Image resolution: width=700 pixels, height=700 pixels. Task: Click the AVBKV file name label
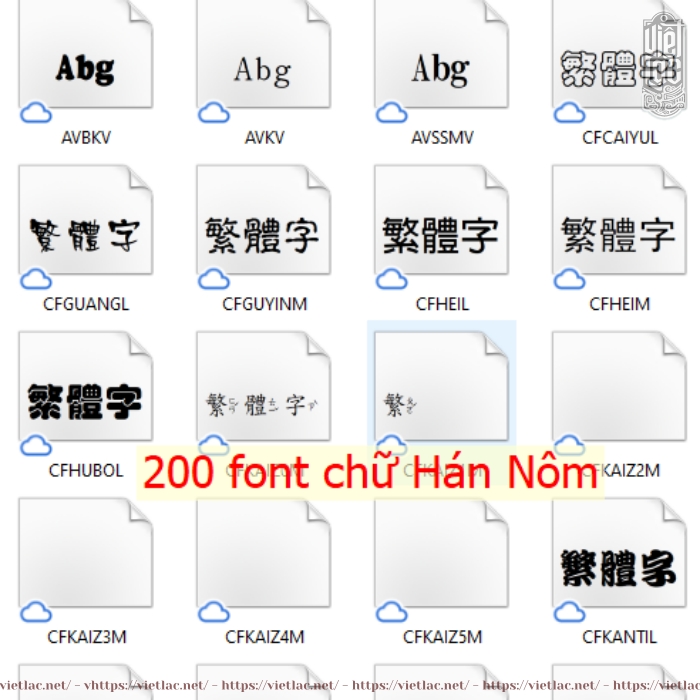coord(86,138)
